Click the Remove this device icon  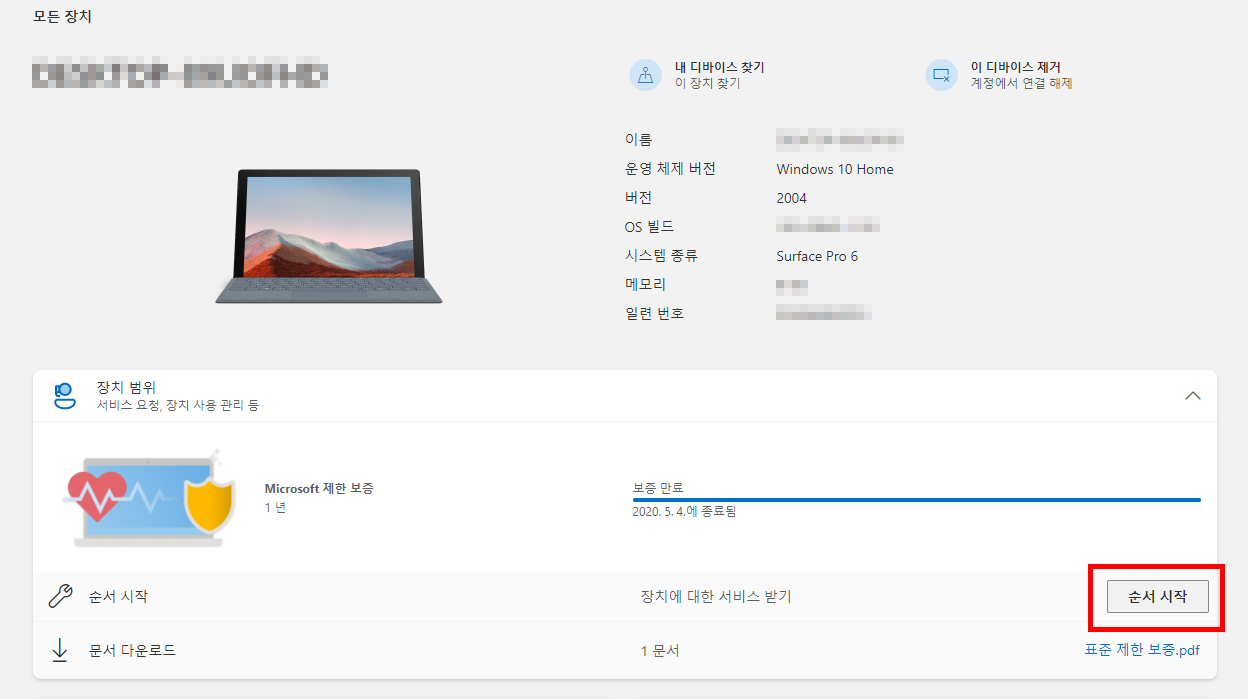point(942,75)
